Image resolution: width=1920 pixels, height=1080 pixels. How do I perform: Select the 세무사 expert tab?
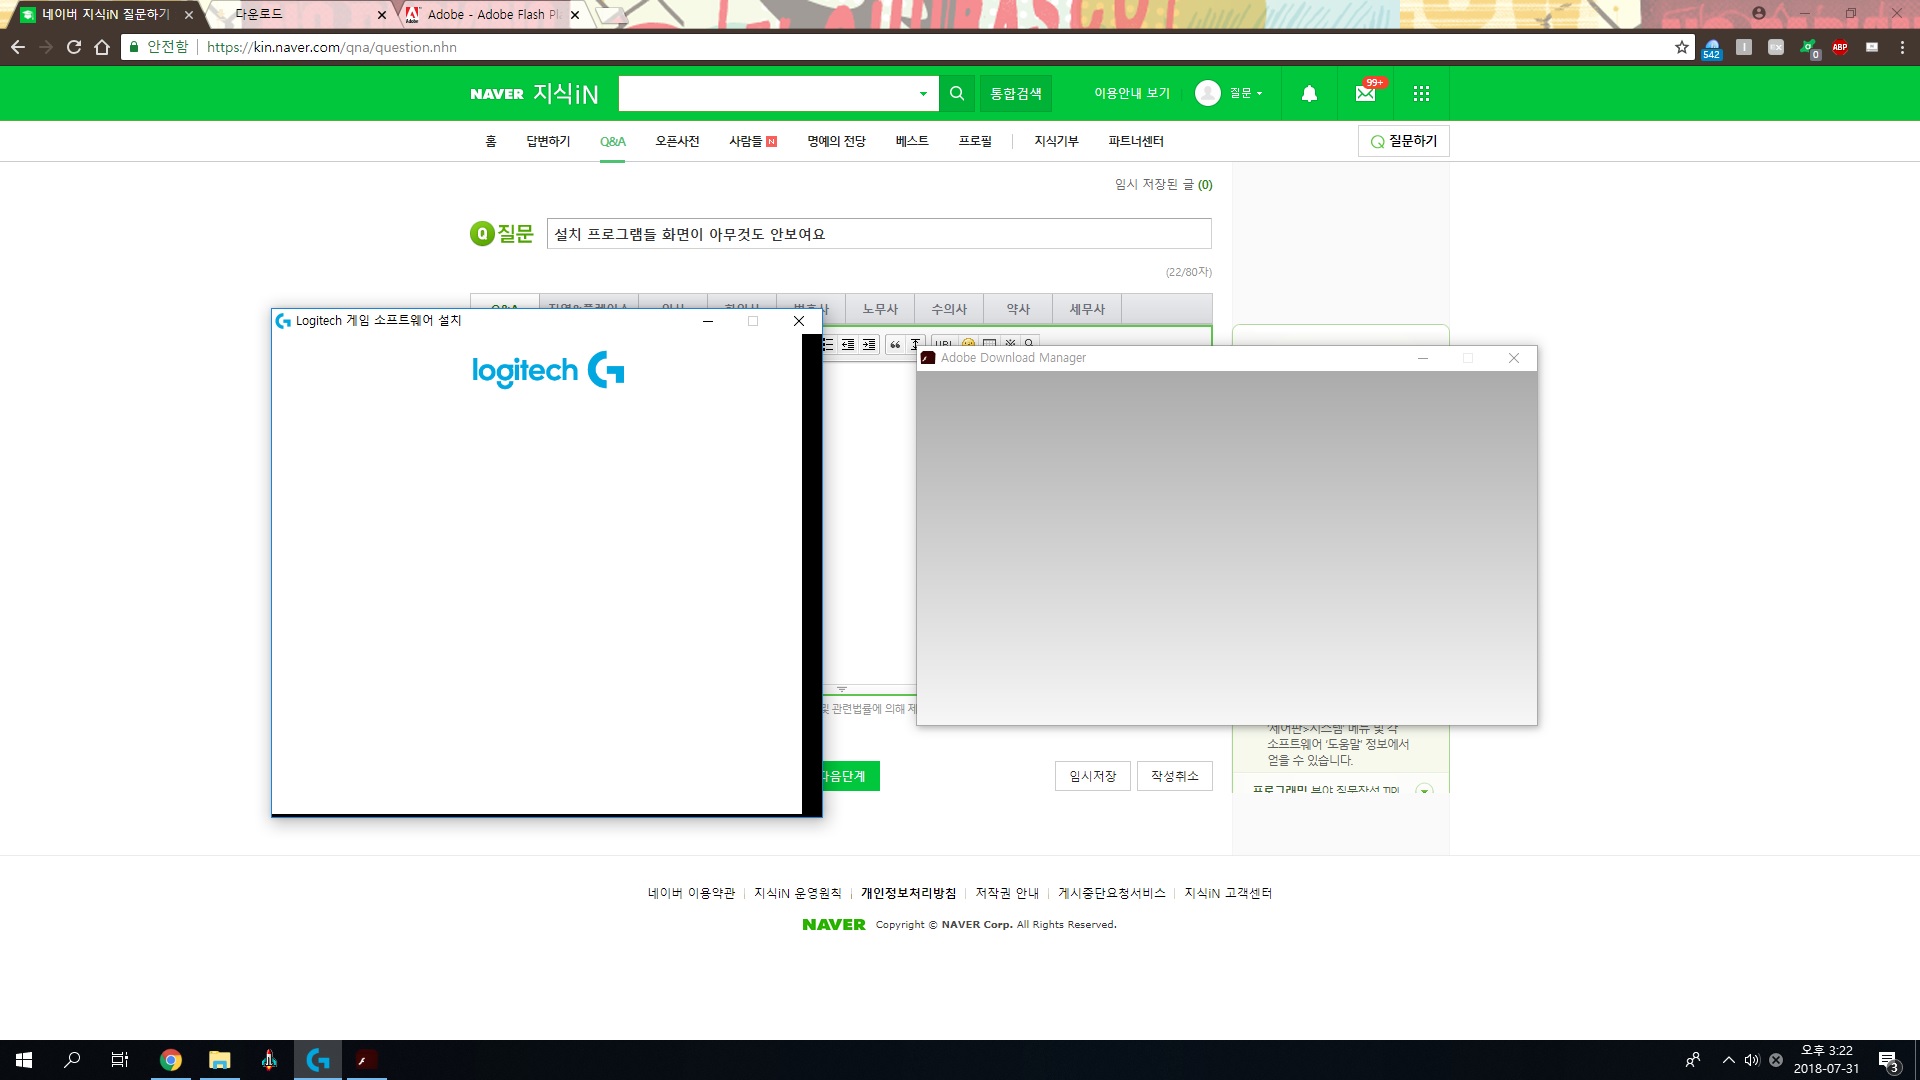coord(1087,309)
